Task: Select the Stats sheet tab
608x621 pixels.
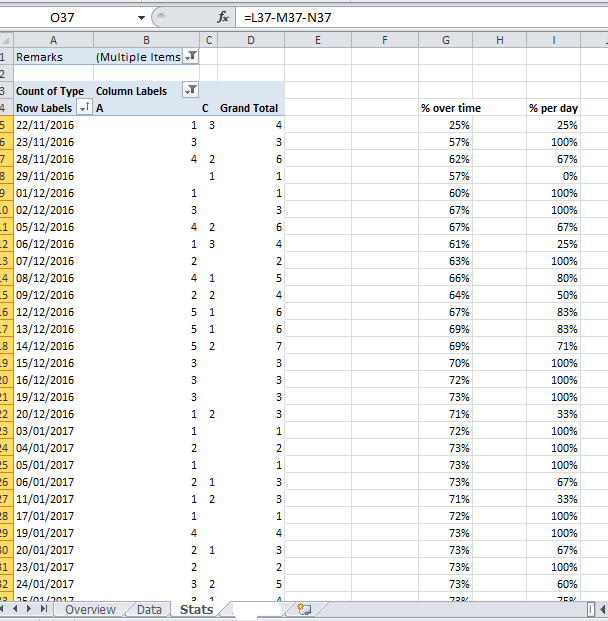Action: point(196,610)
